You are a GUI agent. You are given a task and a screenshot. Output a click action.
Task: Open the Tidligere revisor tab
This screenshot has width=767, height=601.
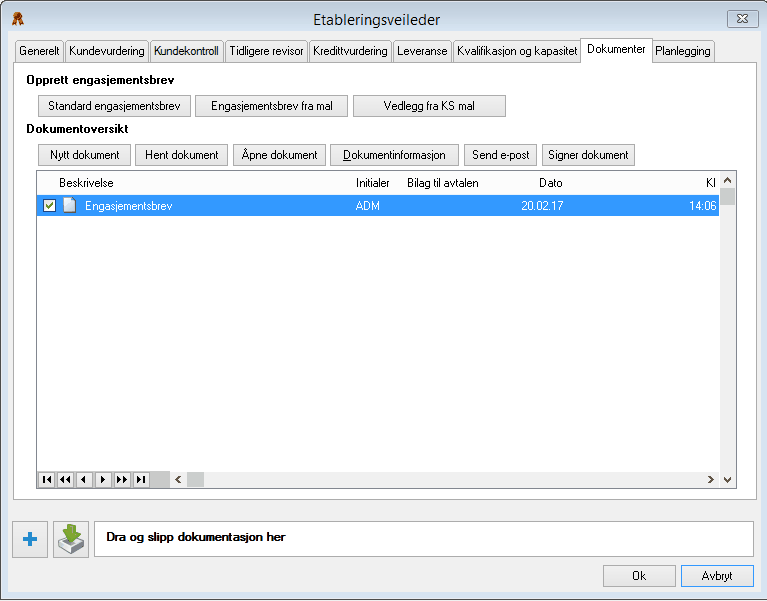tap(266, 51)
